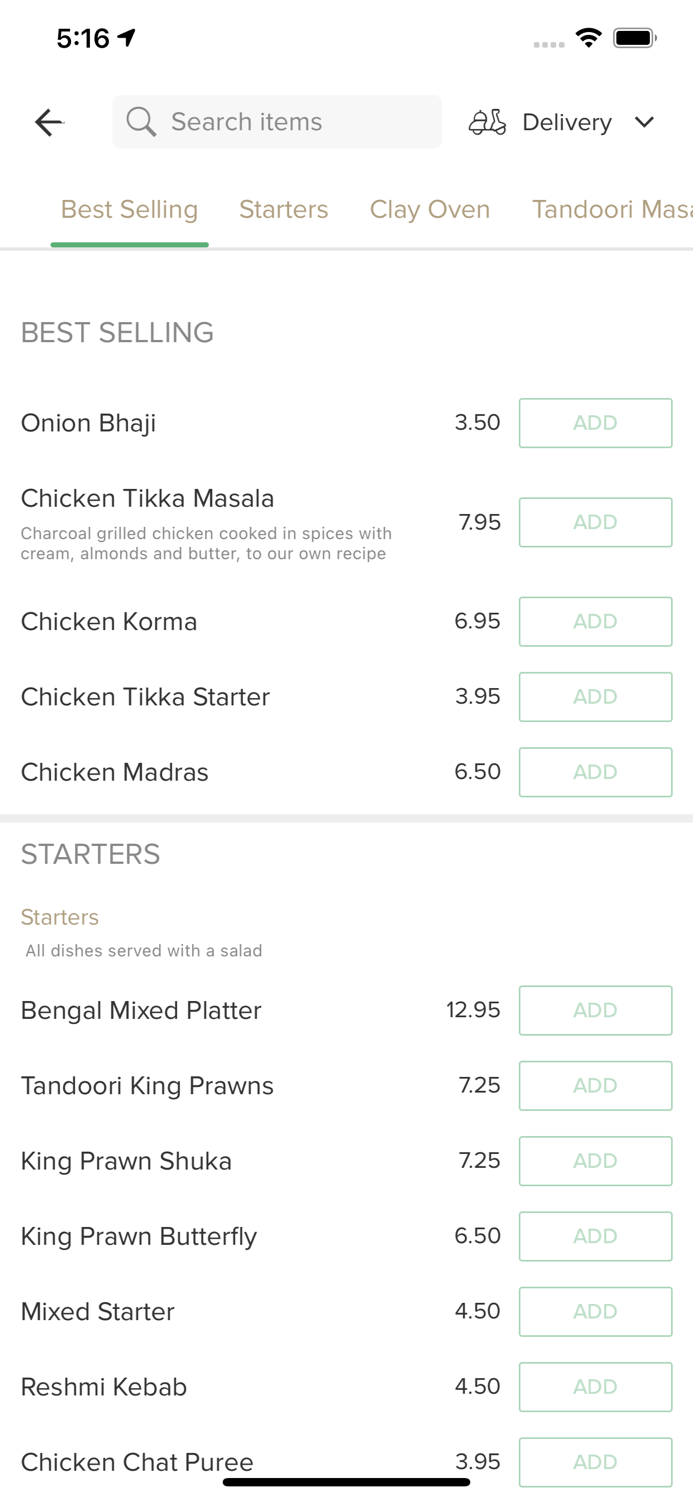Image resolution: width=693 pixels, height=1500 pixels.
Task: Open the Clay Oven tab
Action: 430,209
